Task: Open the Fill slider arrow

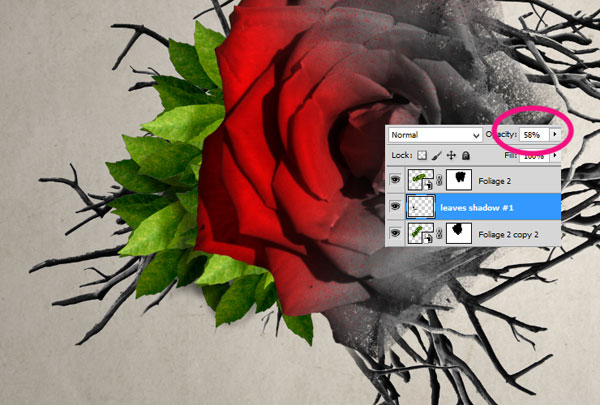Action: point(555,156)
